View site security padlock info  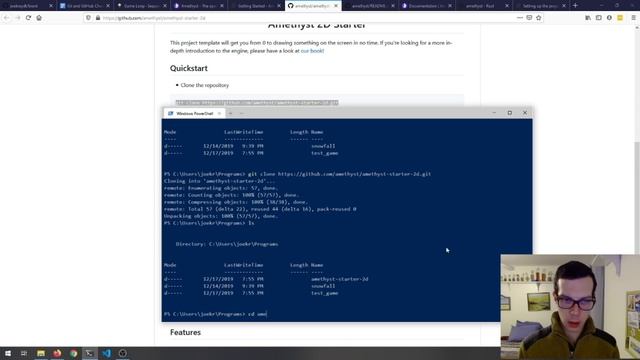click(98, 18)
